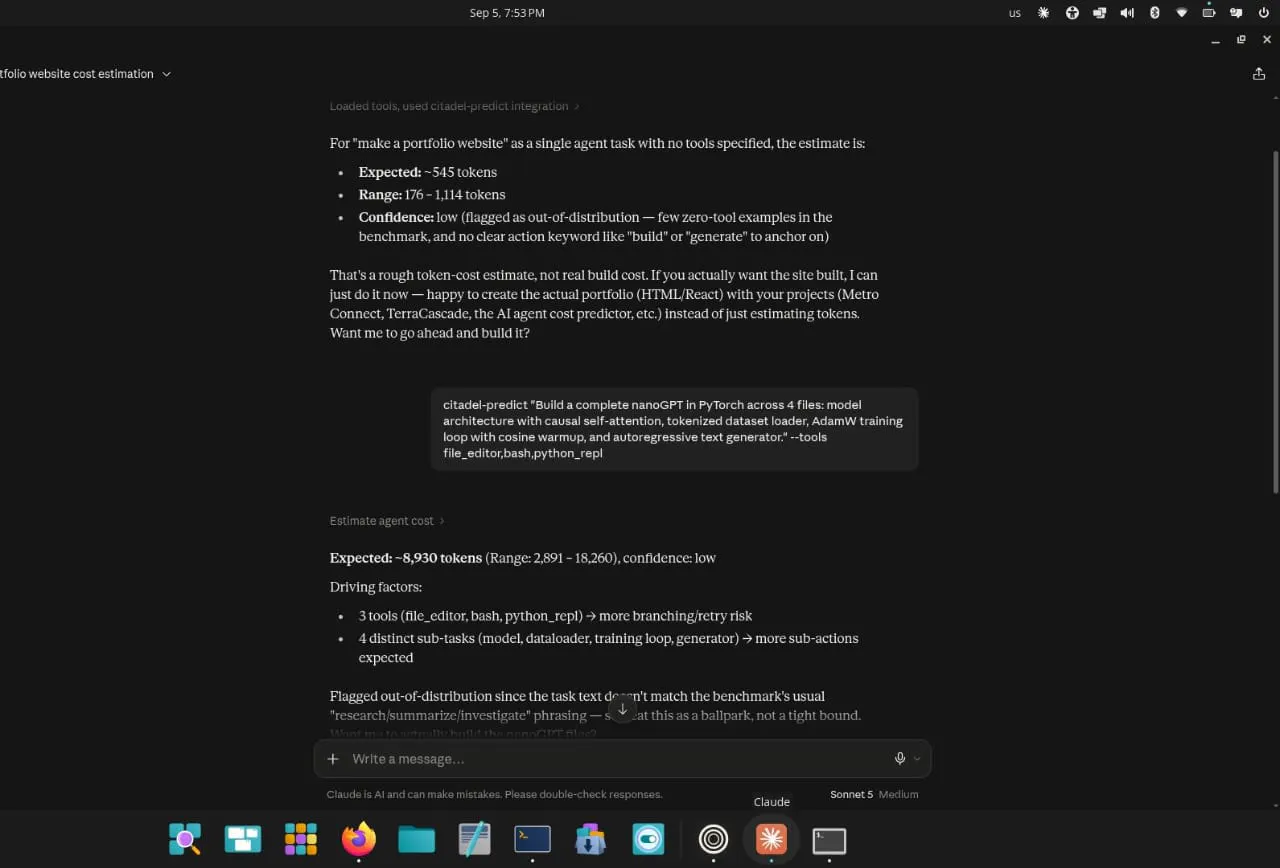Click the "Claude is AI and can make mistakes" disclaimer
1280x868 pixels.
click(495, 794)
